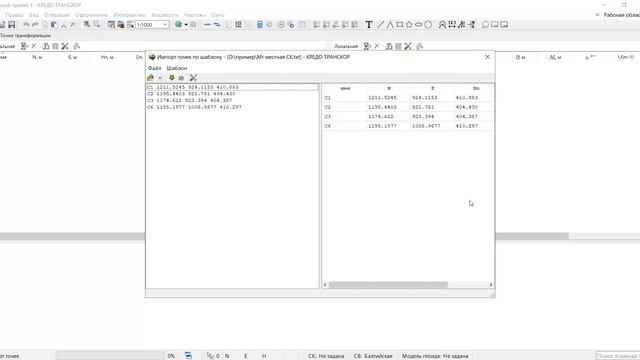Image resolution: width=640 pixels, height=360 pixels.
Task: Click the E column header in import table
Action: click(432, 88)
